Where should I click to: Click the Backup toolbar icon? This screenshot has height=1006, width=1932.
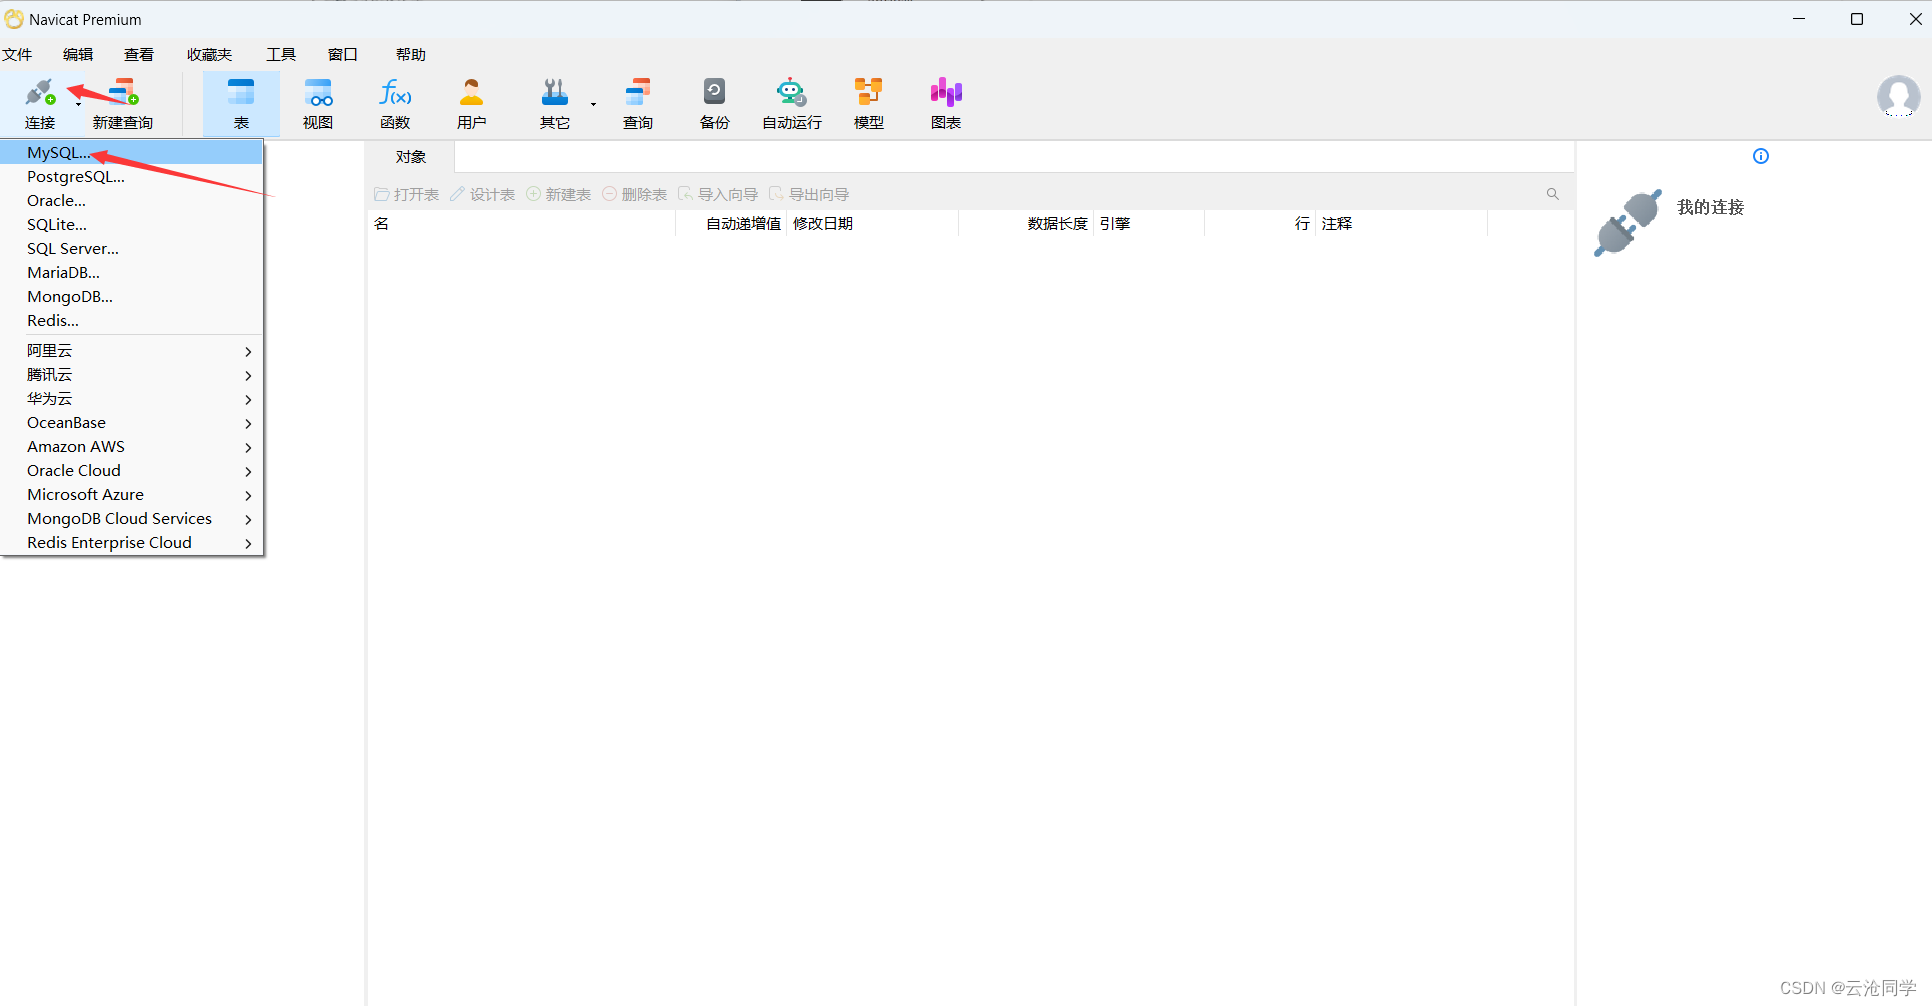[714, 93]
